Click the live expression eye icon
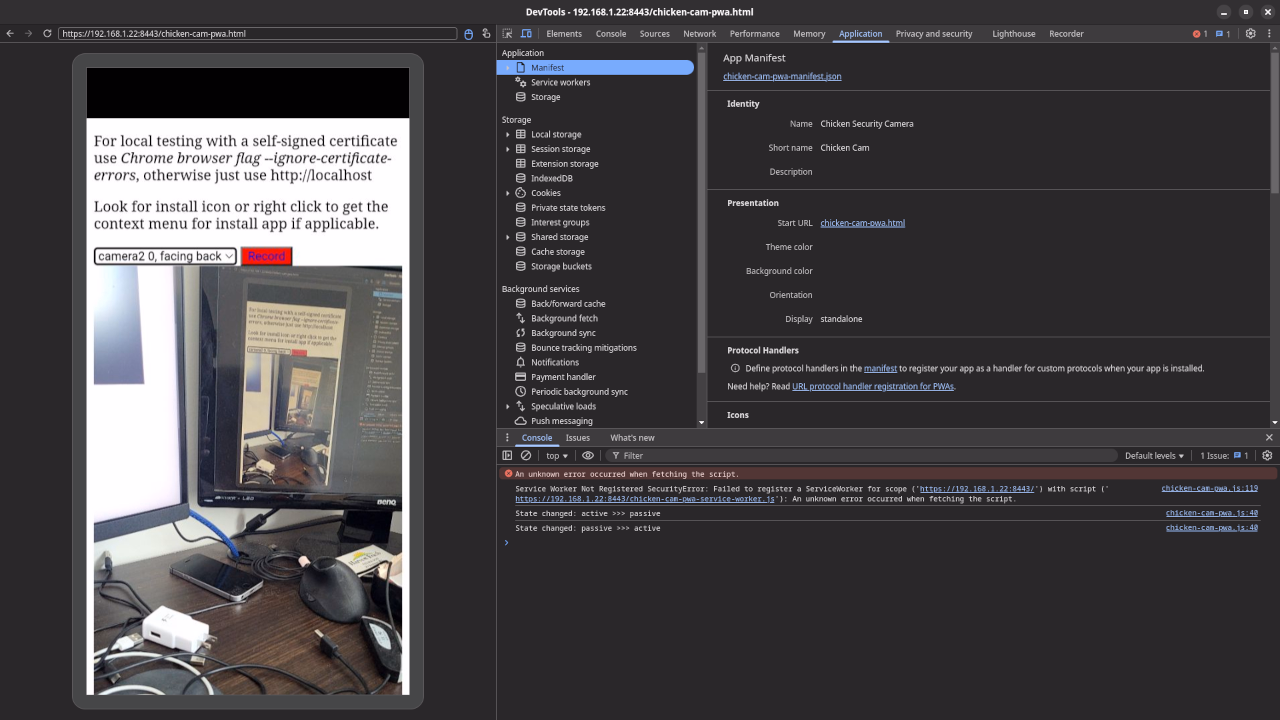 (x=588, y=456)
